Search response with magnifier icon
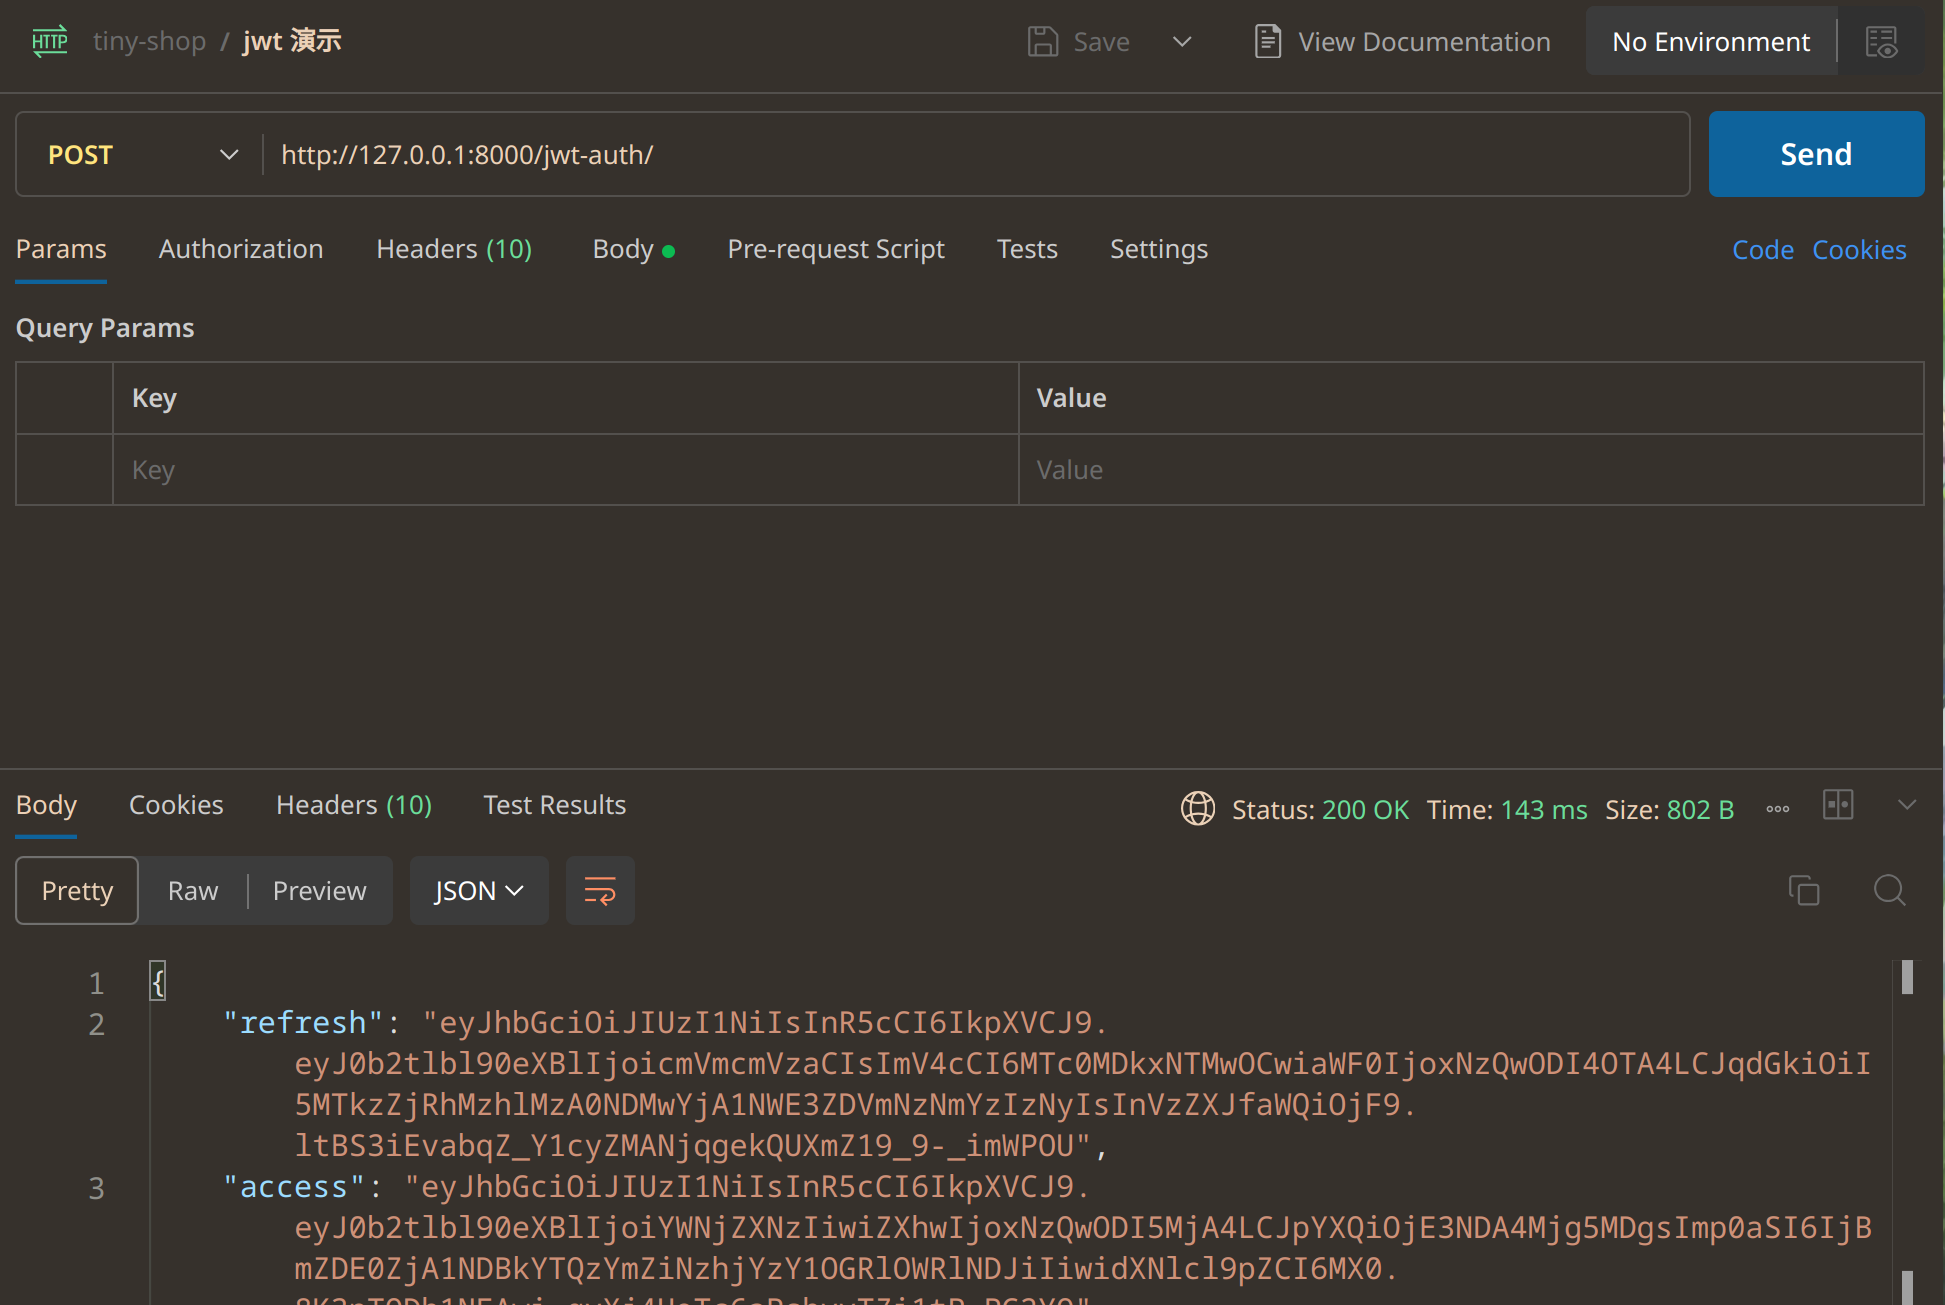The height and width of the screenshot is (1305, 1945). (1889, 890)
